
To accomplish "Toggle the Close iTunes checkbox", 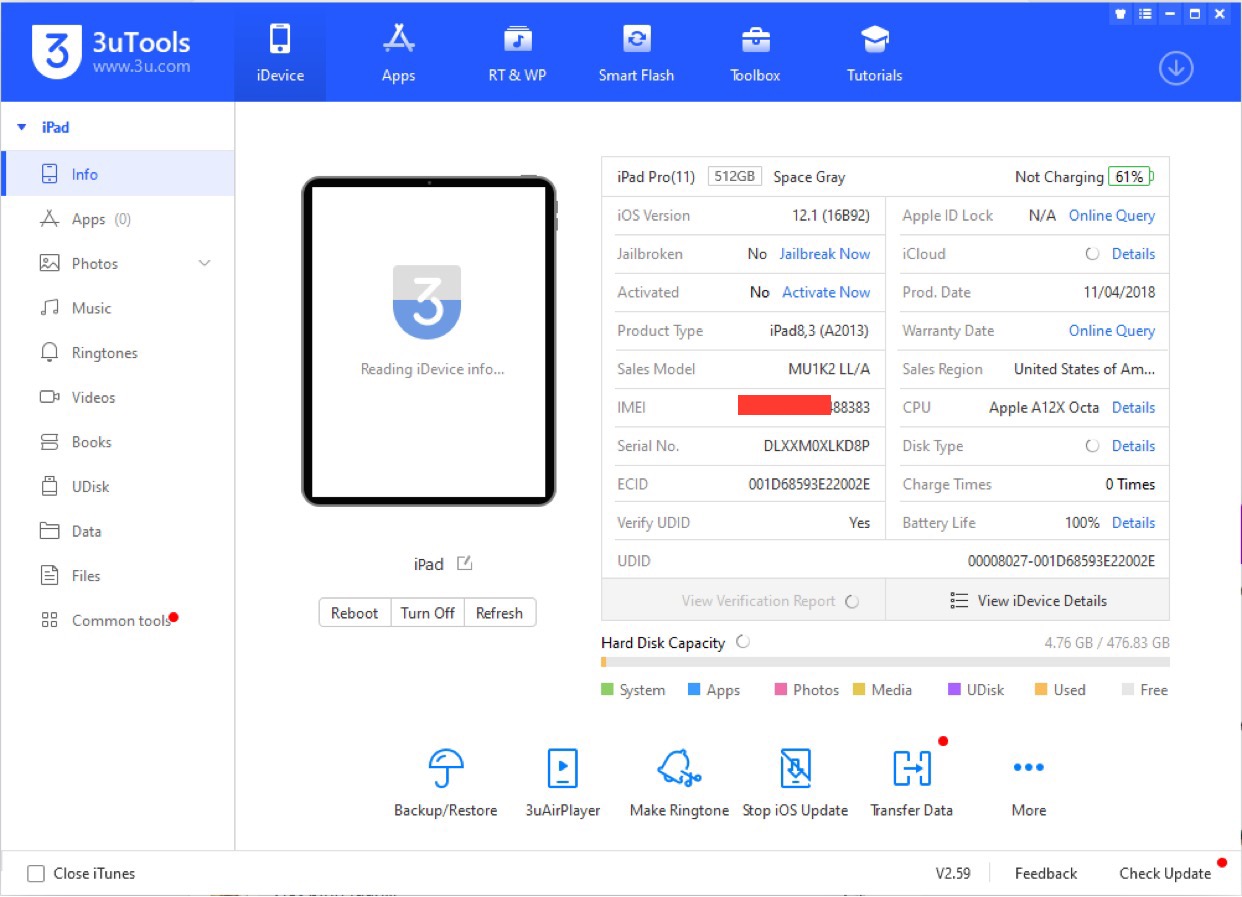I will (x=36, y=874).
